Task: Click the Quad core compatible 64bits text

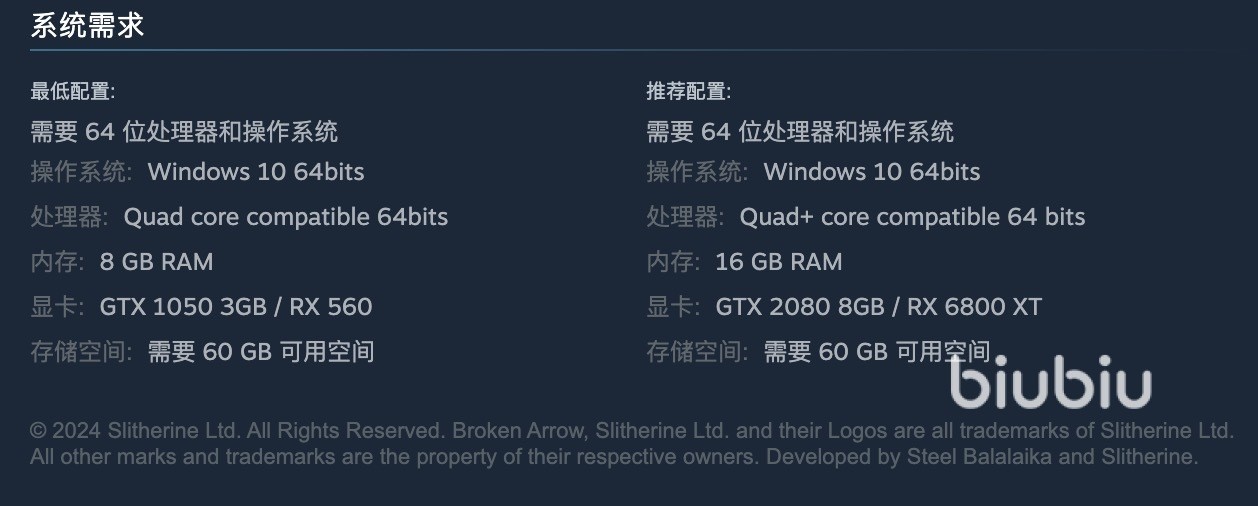Action: [x=286, y=217]
